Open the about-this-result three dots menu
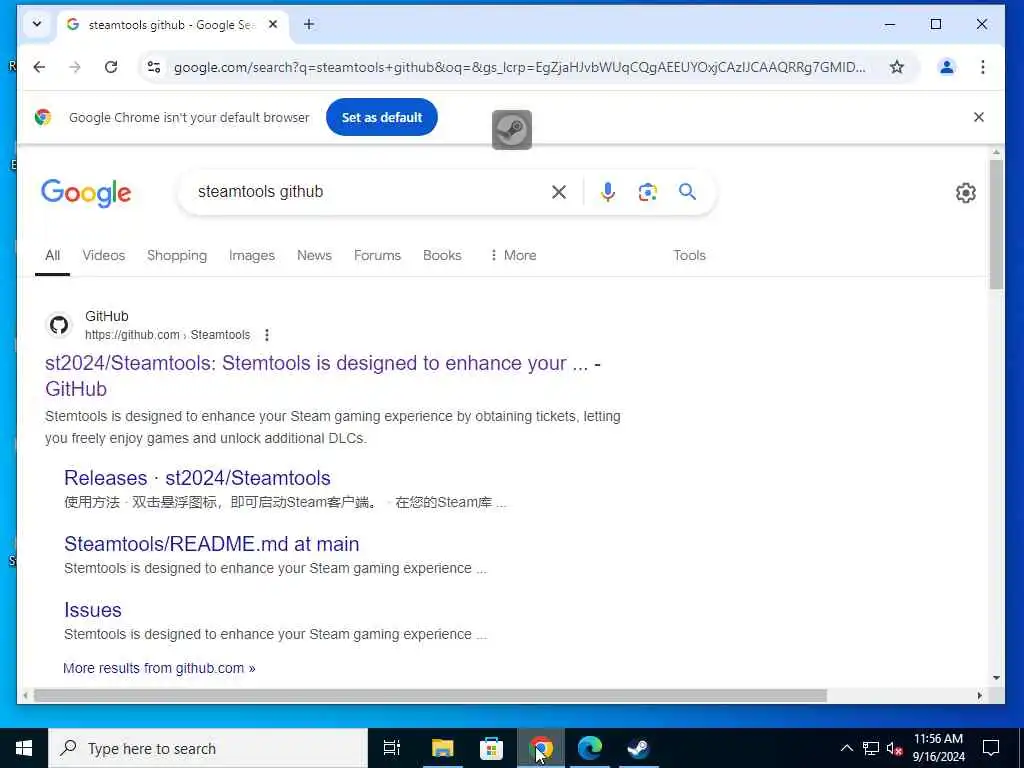This screenshot has height=768, width=1024. pyautogui.click(x=266, y=335)
